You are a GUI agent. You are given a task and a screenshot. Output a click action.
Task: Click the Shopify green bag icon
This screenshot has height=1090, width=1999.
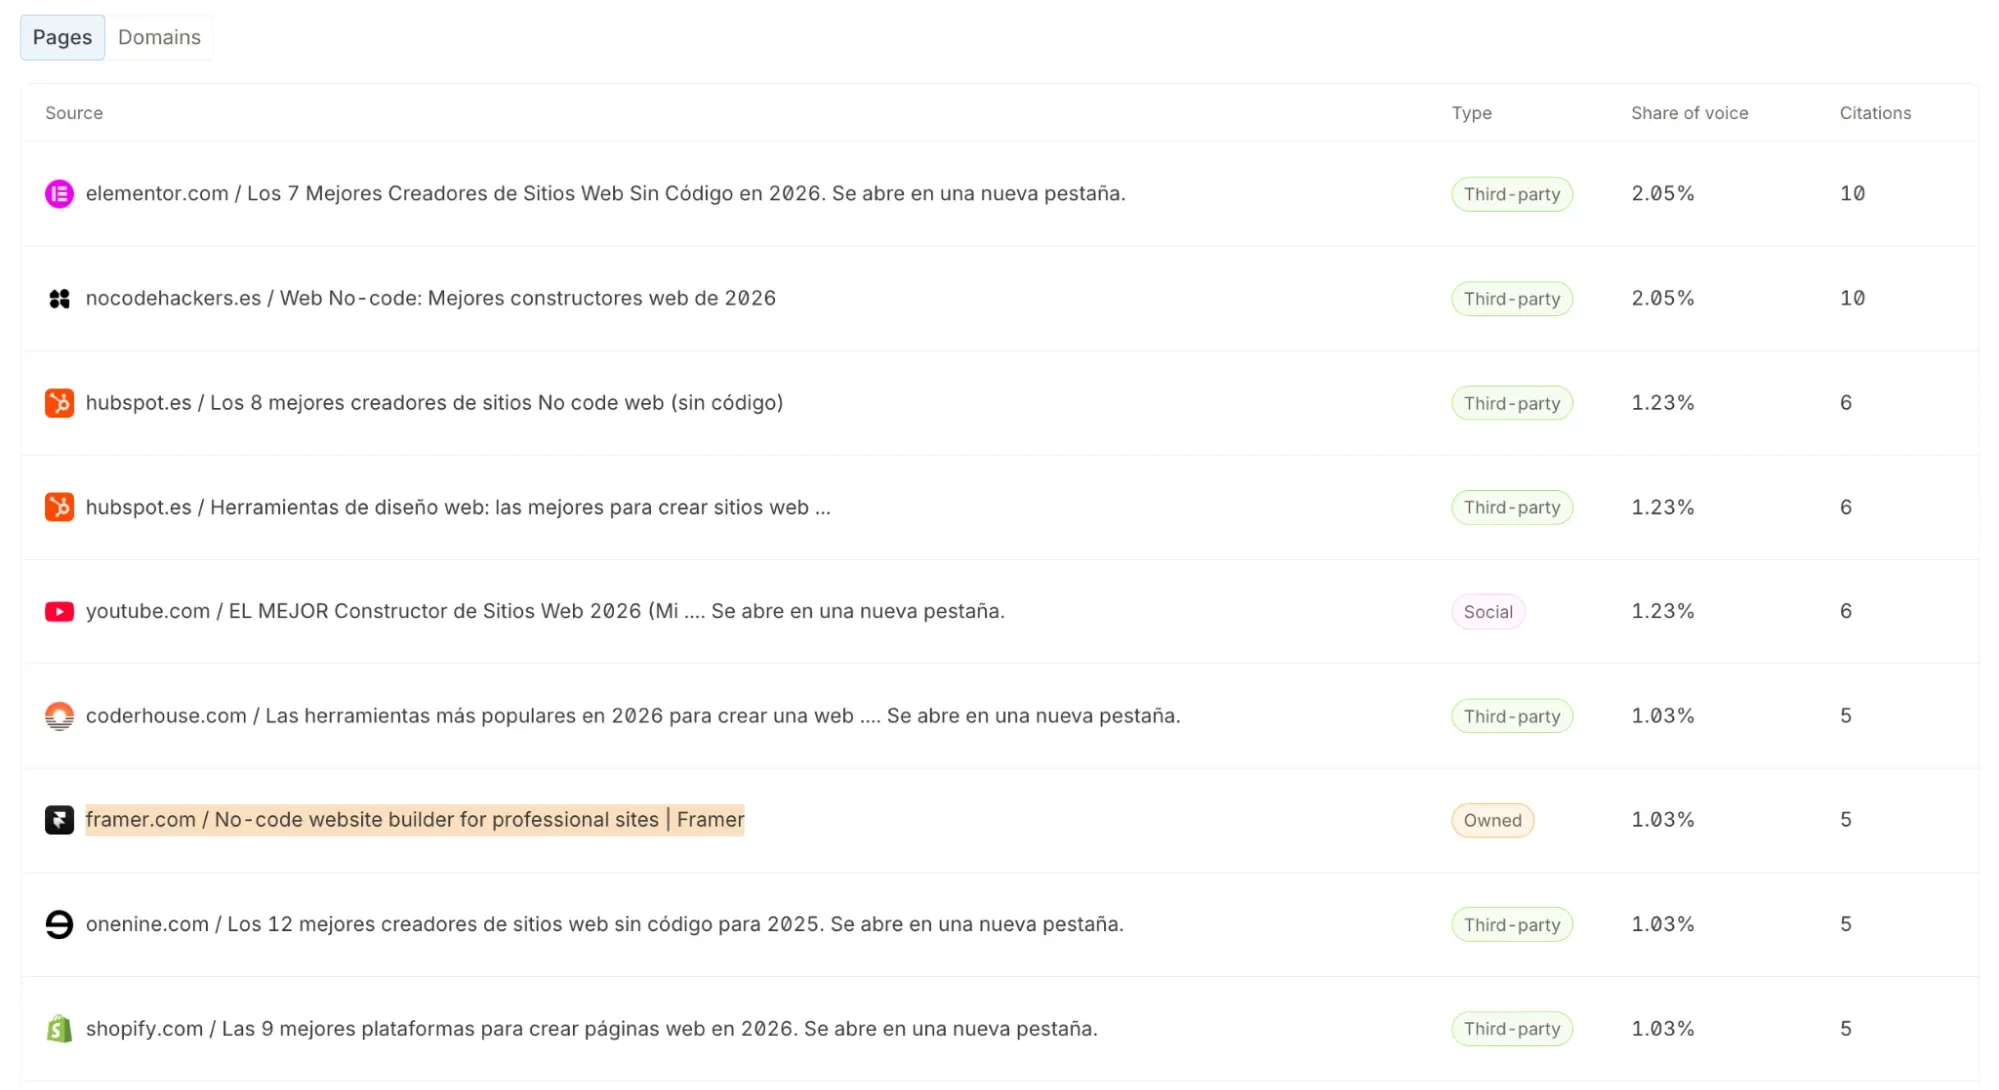pos(59,1029)
